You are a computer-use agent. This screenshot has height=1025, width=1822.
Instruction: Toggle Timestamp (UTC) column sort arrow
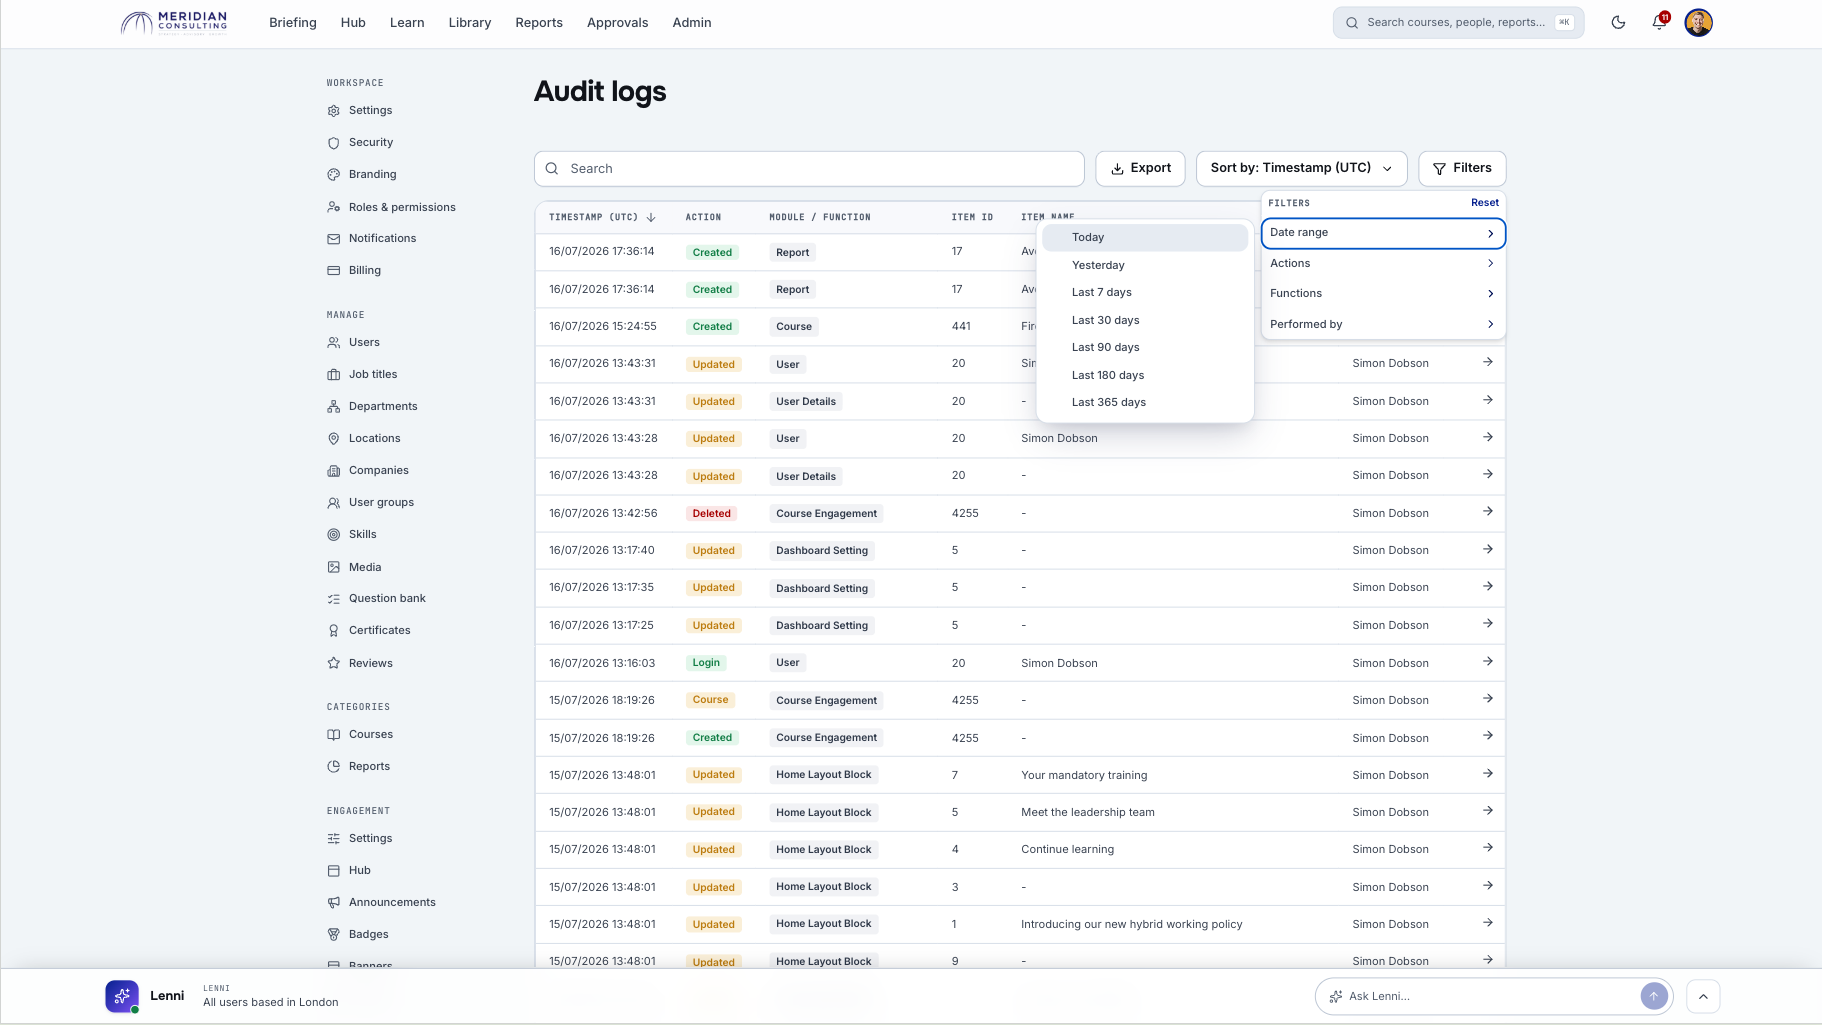(x=651, y=217)
